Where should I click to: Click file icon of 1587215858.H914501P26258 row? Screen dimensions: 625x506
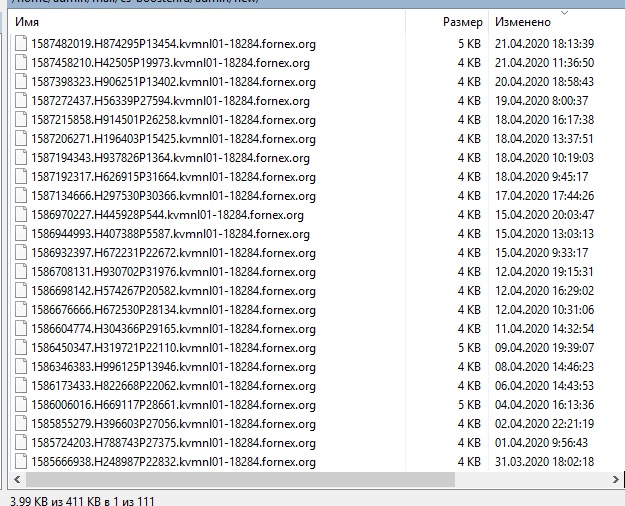point(21,120)
